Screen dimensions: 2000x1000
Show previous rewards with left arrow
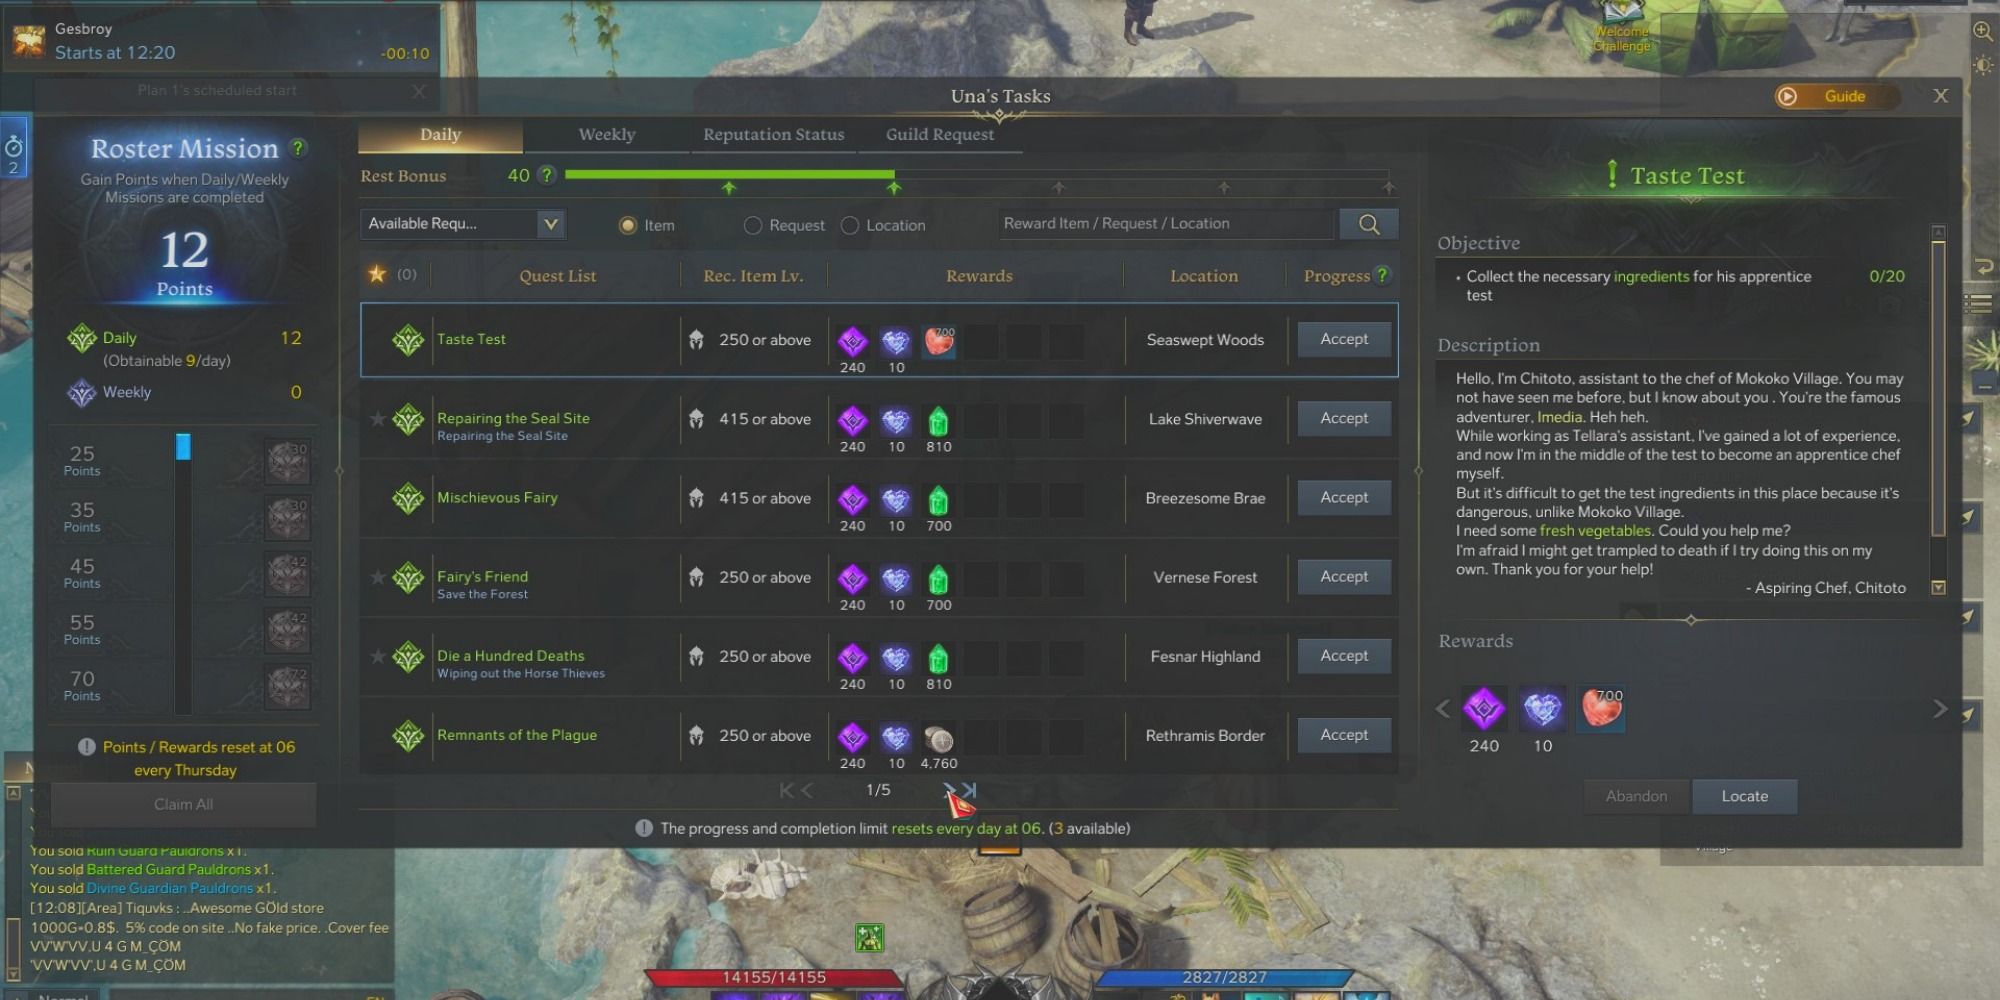(x=1443, y=709)
